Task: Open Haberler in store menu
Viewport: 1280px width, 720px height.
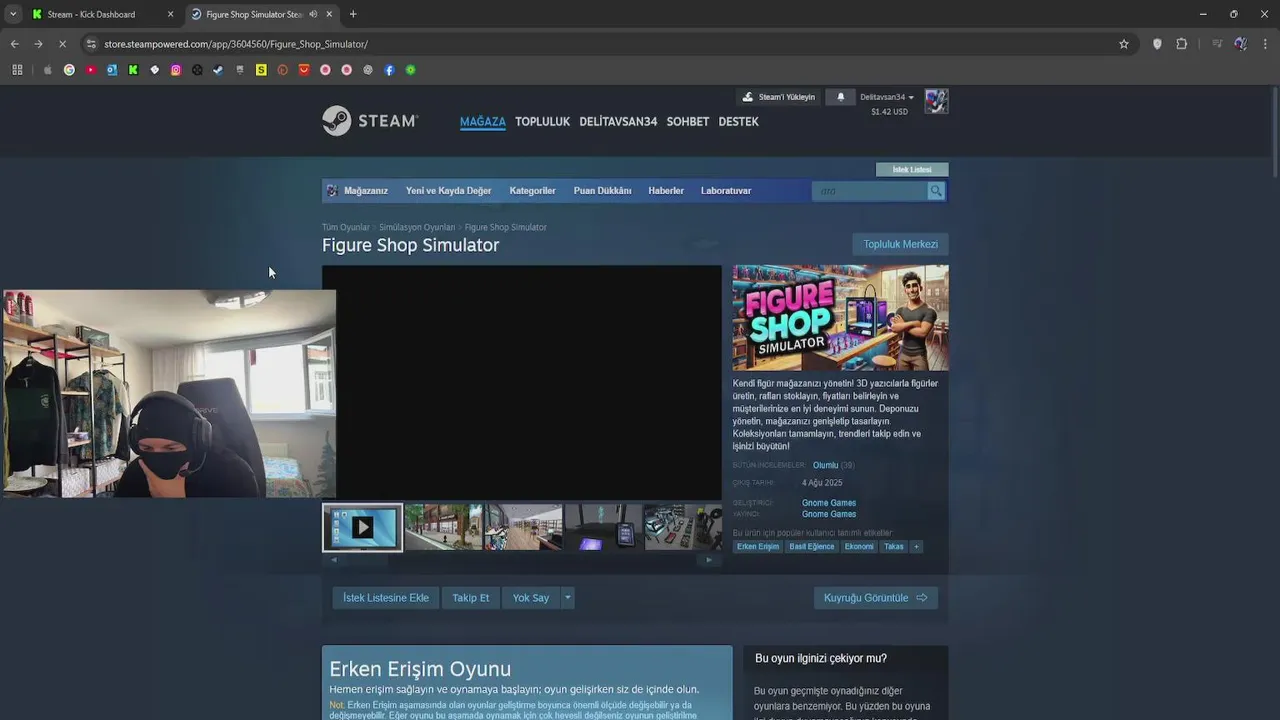Action: coord(666,191)
